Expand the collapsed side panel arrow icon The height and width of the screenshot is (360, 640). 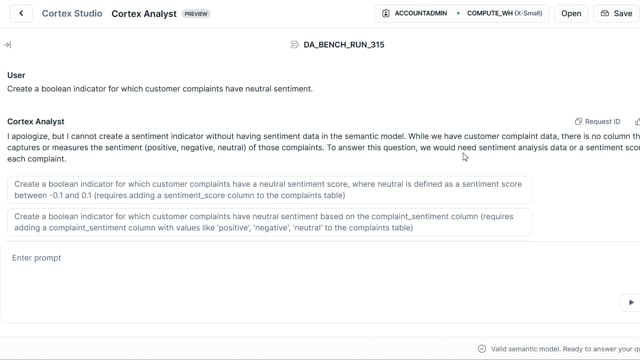7,44
